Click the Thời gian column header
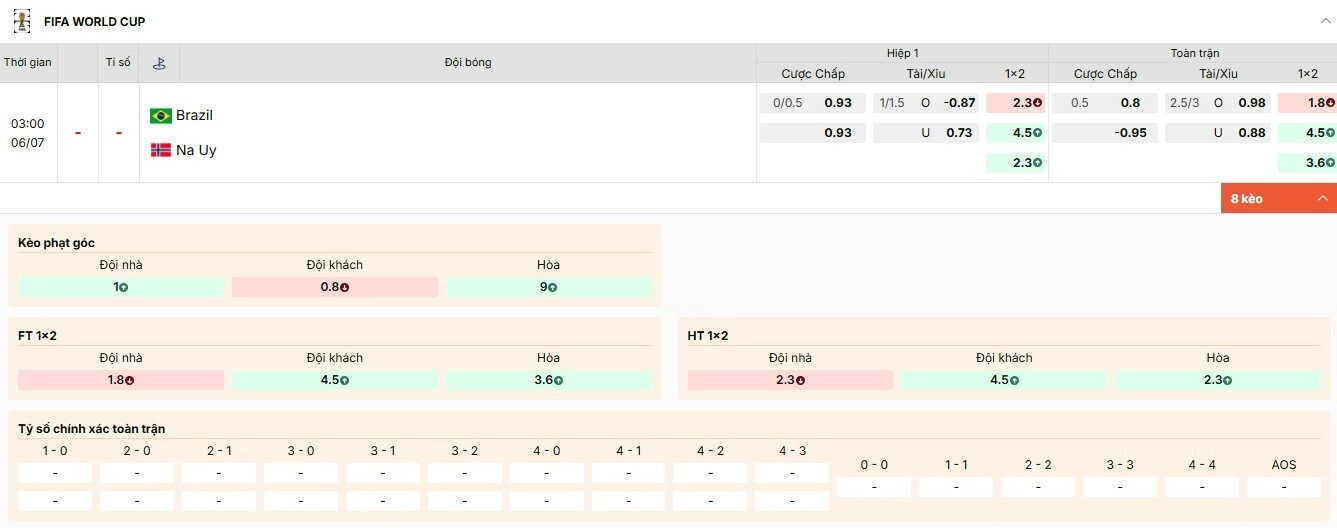The height and width of the screenshot is (528, 1337). click(x=28, y=62)
